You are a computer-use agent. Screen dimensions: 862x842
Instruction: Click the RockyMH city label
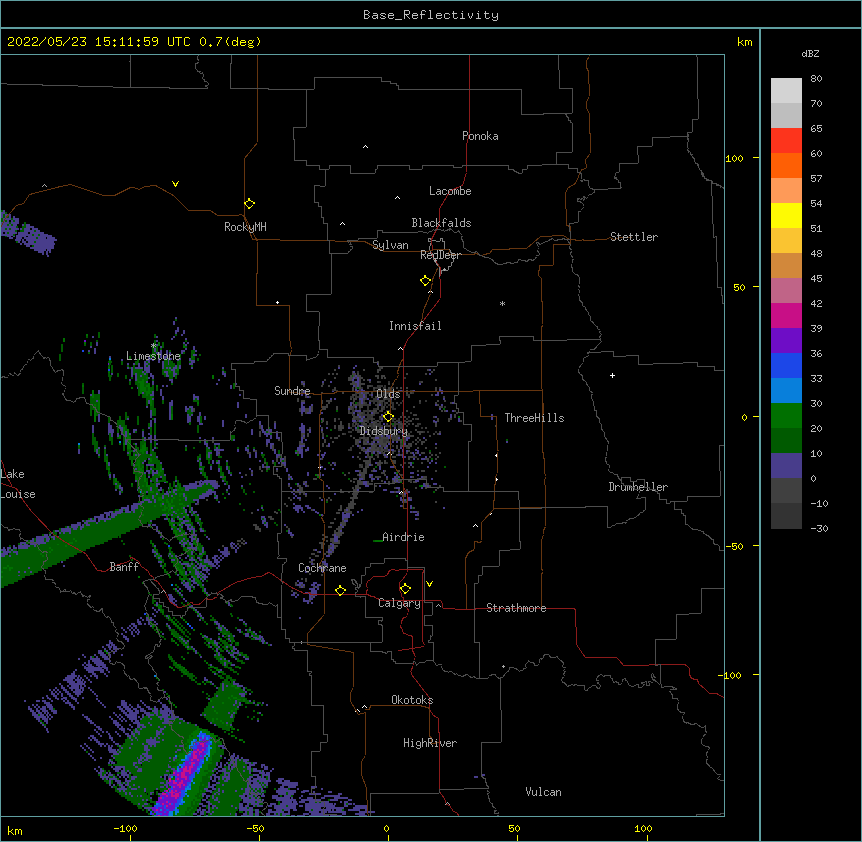(245, 227)
